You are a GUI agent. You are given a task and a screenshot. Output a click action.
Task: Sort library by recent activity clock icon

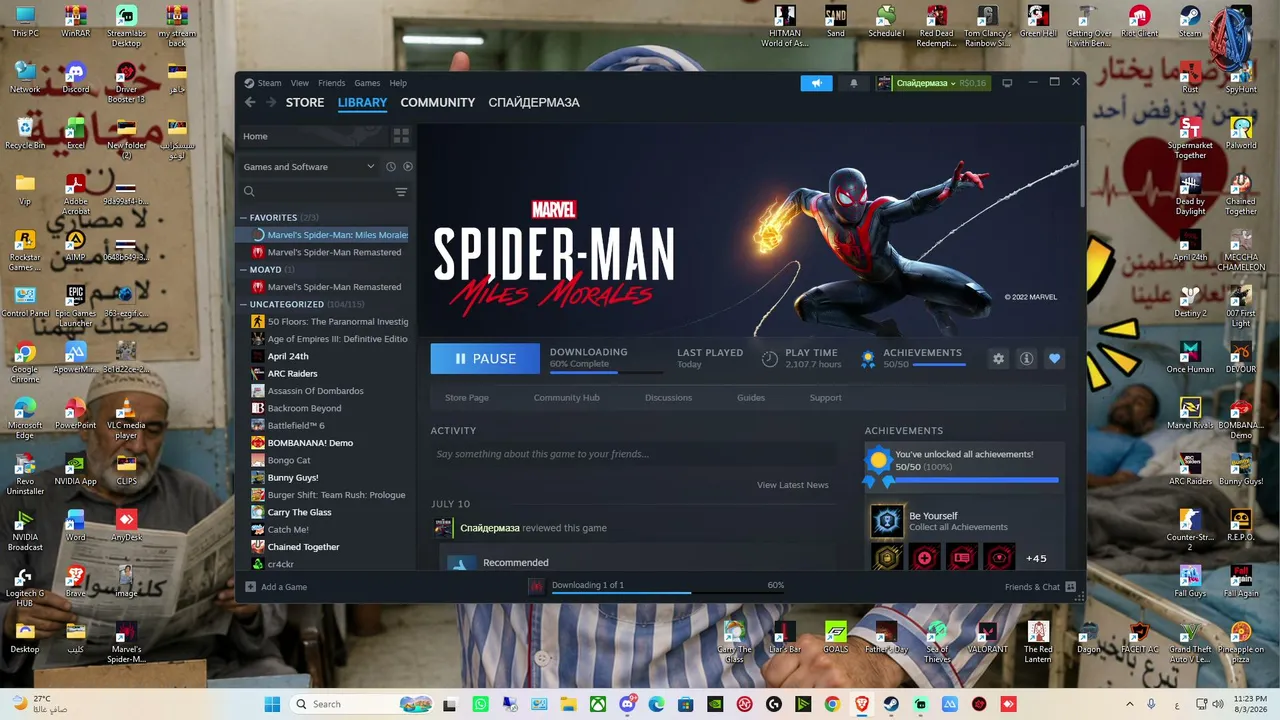coord(391,167)
